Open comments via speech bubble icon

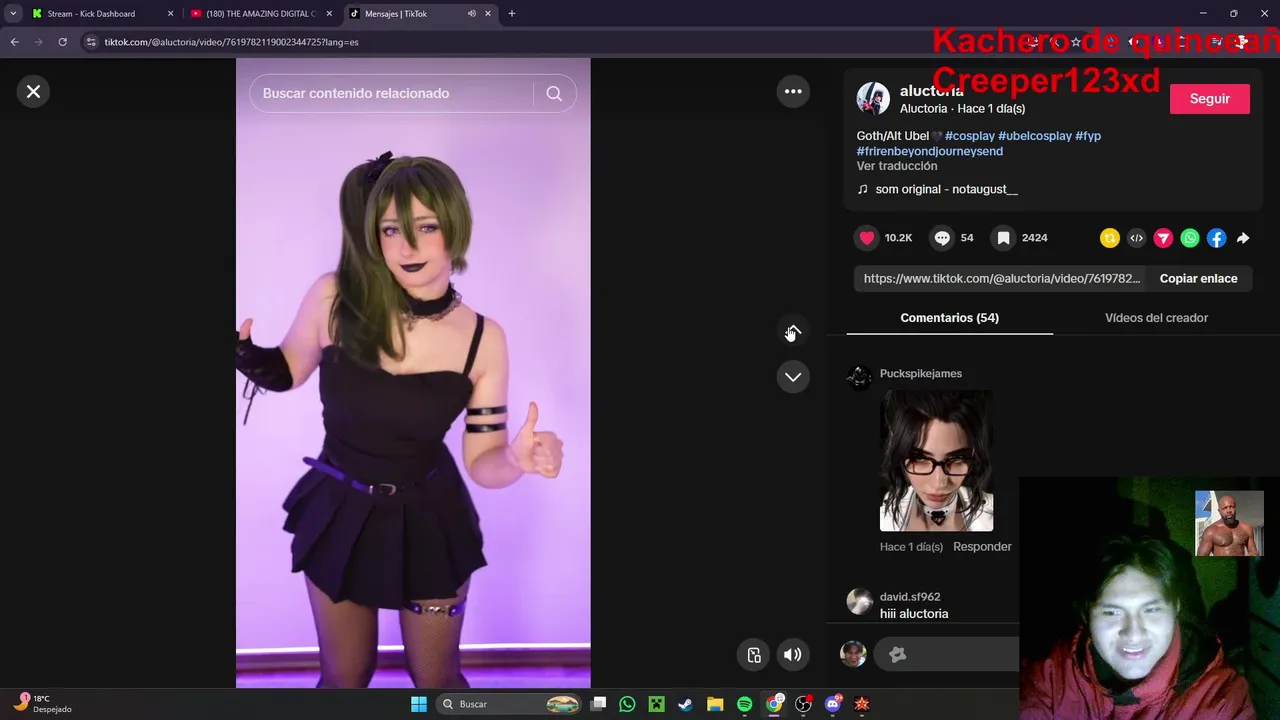[942, 238]
